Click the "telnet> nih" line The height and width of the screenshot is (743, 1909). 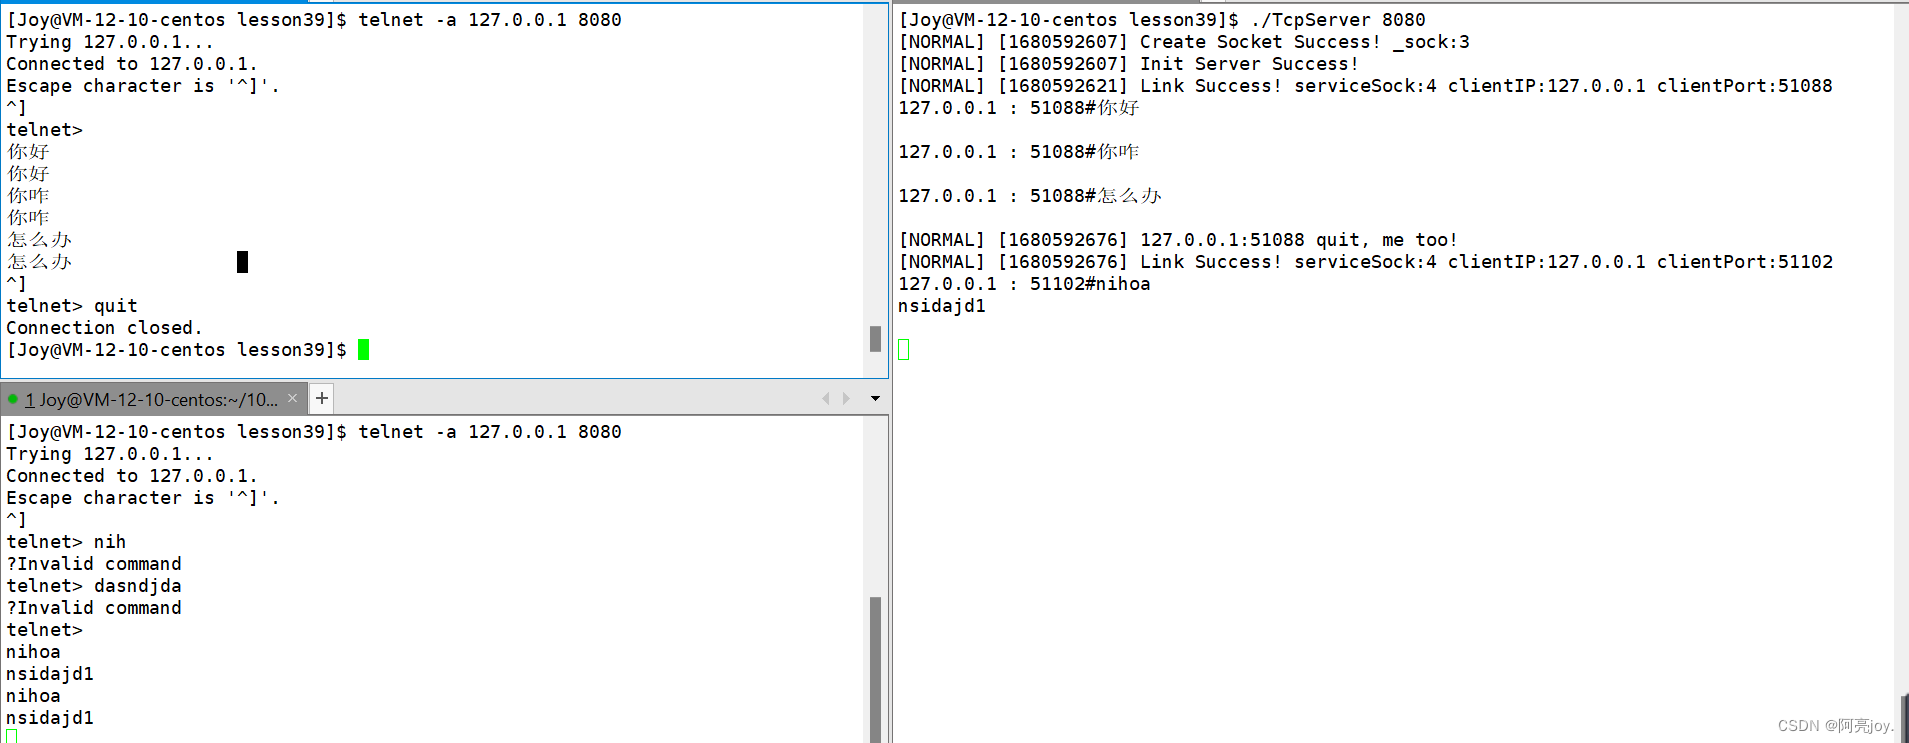(66, 542)
